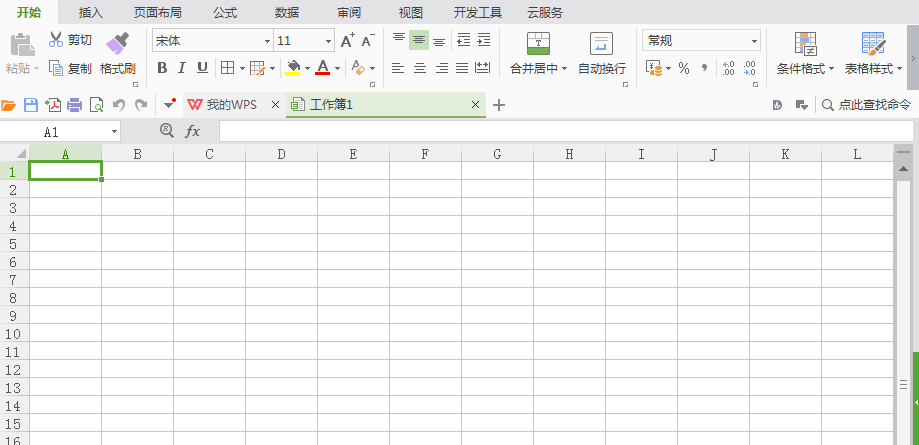
Task: Toggle Italic formatting
Action: click(182, 68)
